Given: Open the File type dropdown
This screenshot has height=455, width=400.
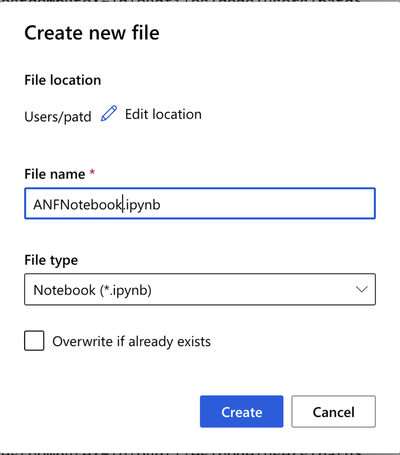Looking at the screenshot, I should click(x=200, y=289).
